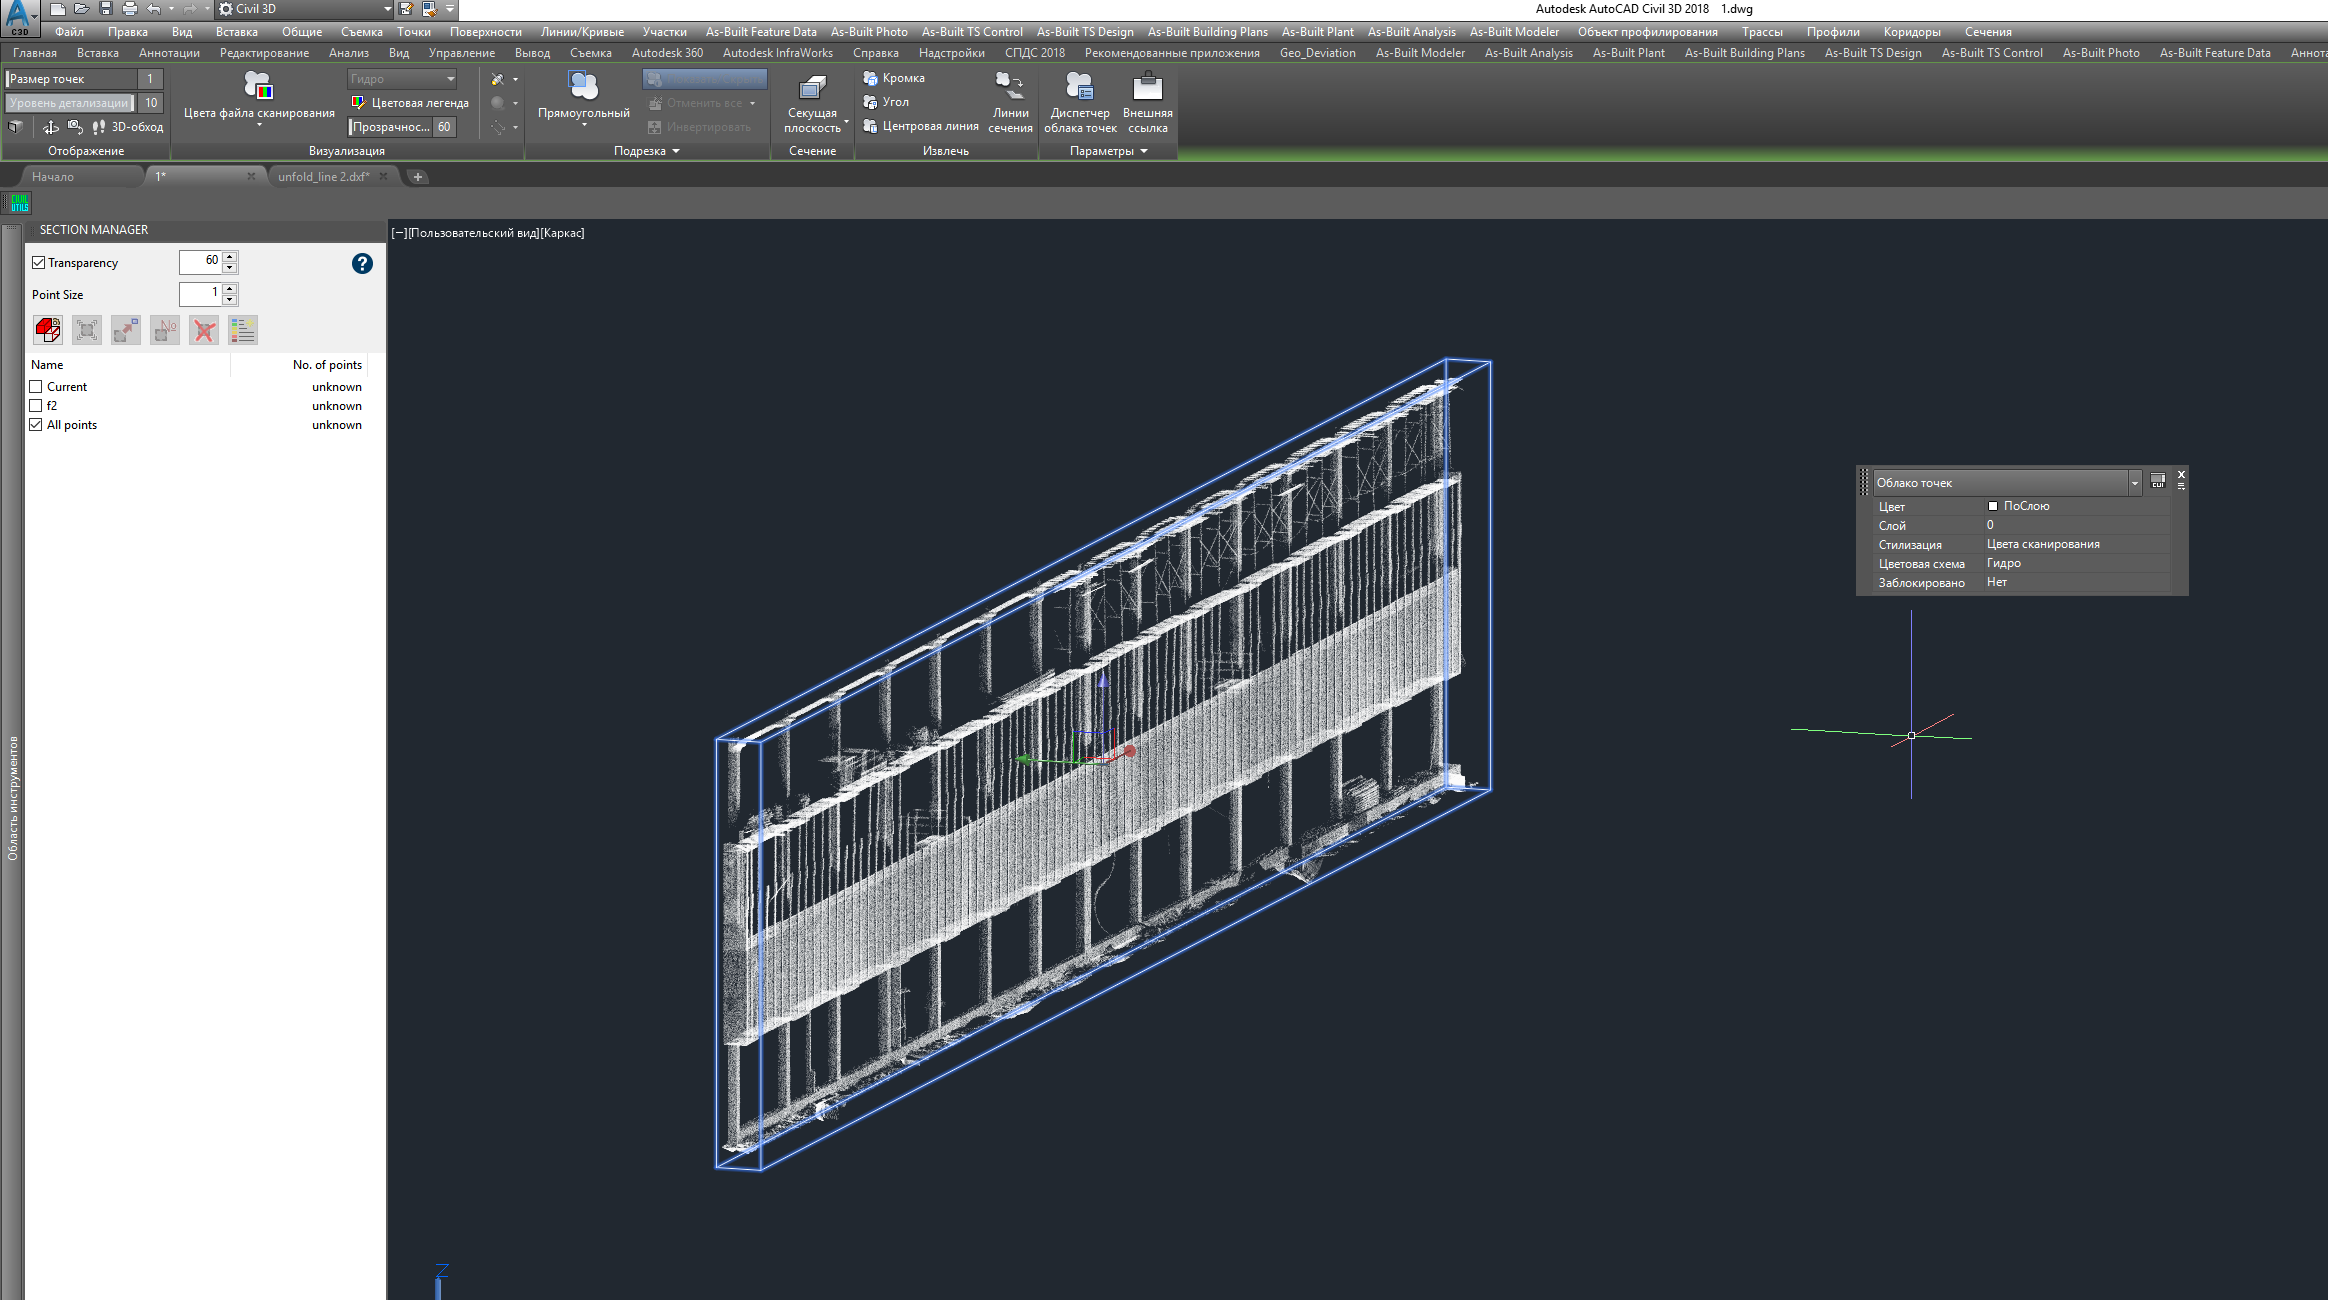Click the unfold_line 2.dxf tab
Screen dimensions: 2328x1300
(x=320, y=176)
